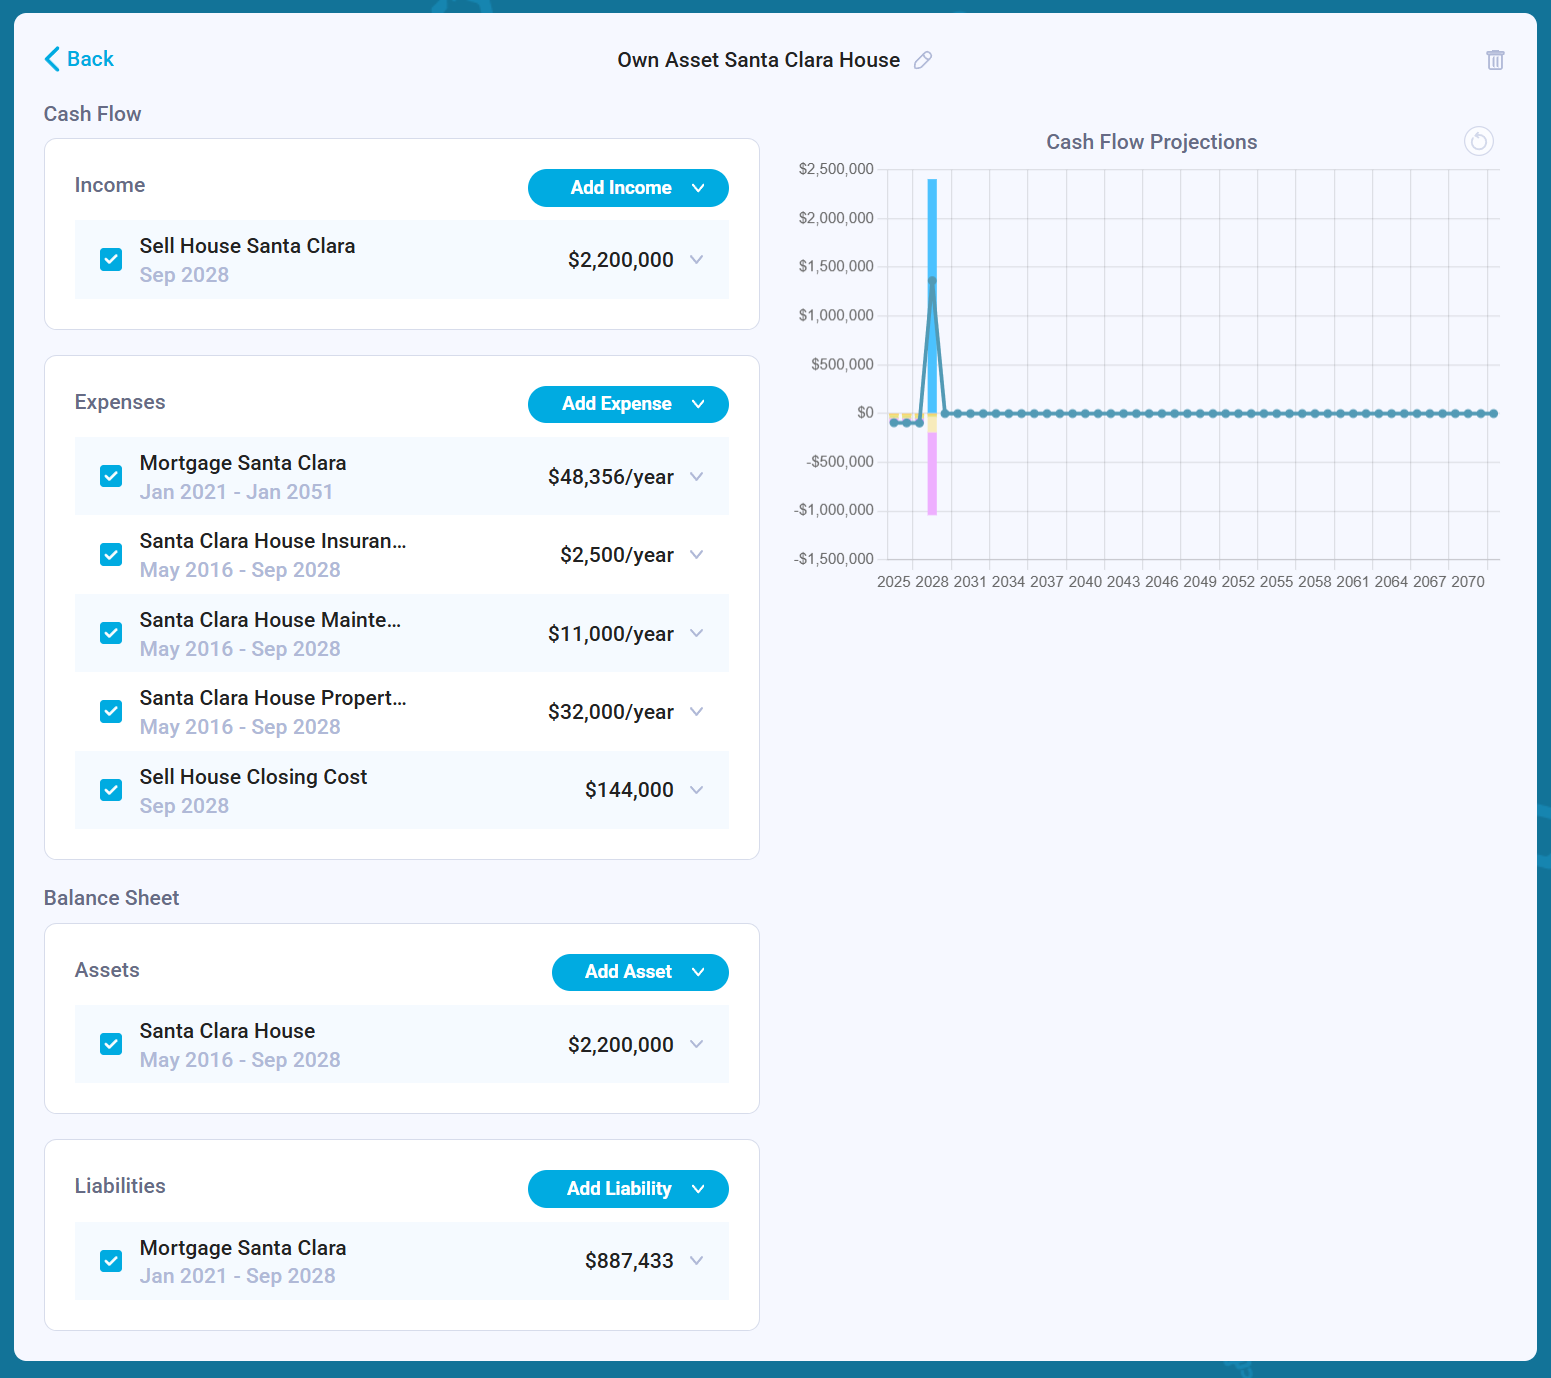Reset chart with circular refresh icon

(1479, 141)
